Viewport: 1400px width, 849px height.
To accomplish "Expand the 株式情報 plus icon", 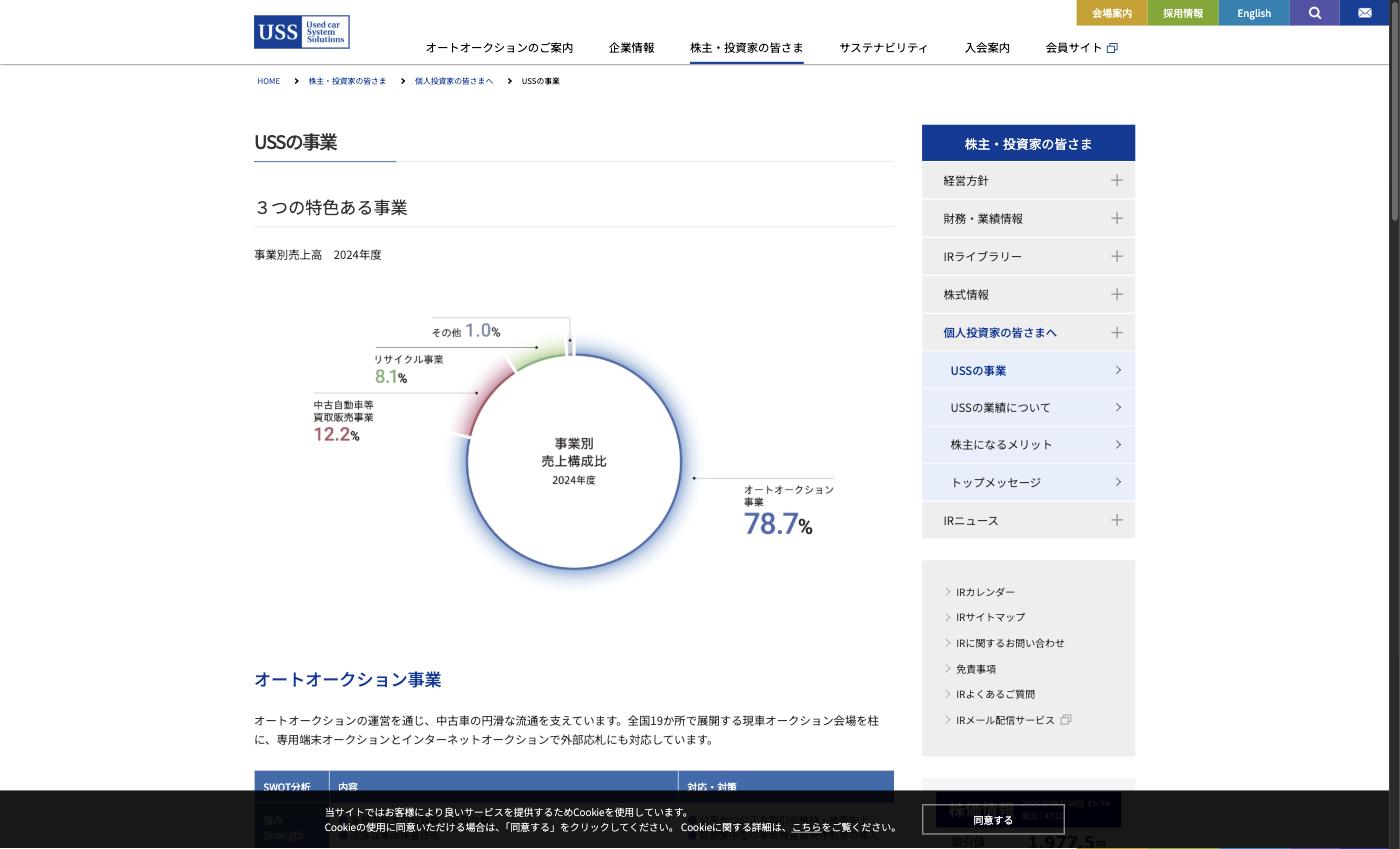I will point(1117,294).
